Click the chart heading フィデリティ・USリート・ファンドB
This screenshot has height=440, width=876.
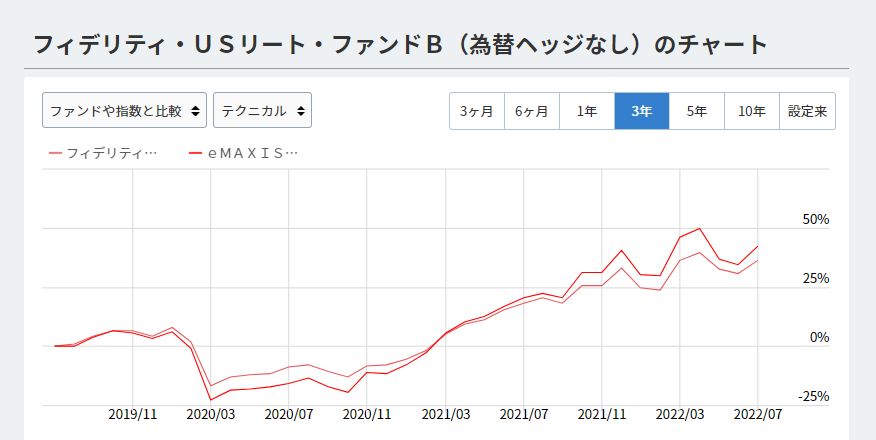[400, 45]
